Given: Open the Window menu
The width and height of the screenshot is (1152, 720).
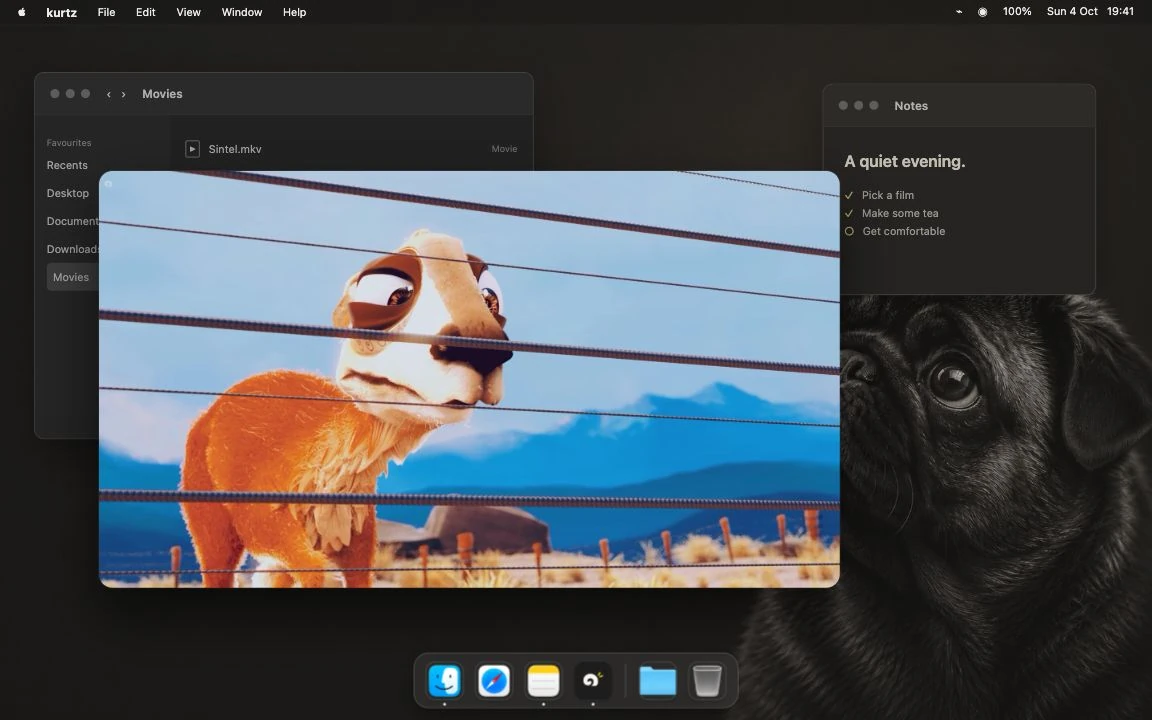Looking at the screenshot, I should pos(242,12).
